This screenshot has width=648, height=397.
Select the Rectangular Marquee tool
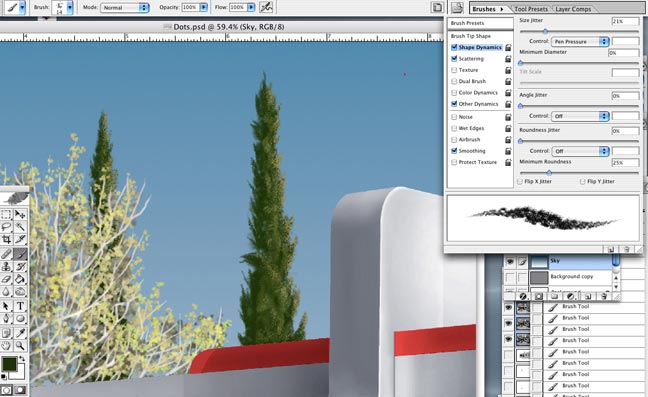(x=6, y=214)
